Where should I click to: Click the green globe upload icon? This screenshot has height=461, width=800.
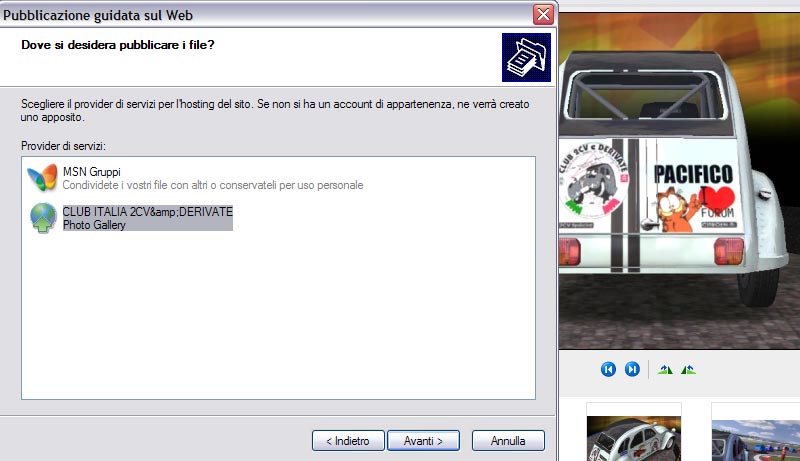click(43, 218)
